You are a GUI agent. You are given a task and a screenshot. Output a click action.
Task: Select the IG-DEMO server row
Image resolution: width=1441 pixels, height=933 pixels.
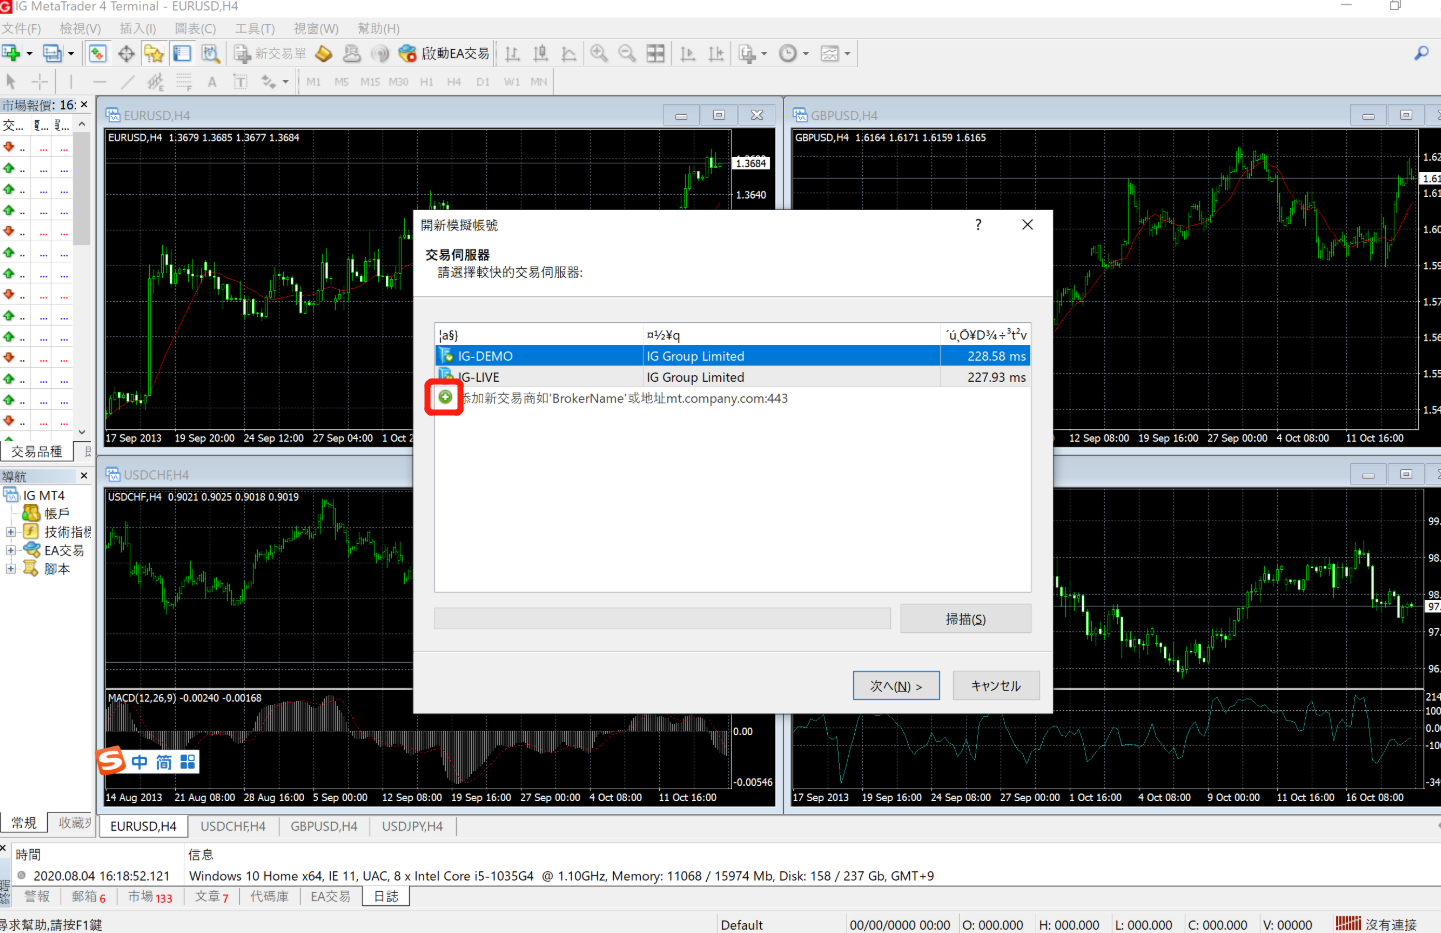[732, 356]
